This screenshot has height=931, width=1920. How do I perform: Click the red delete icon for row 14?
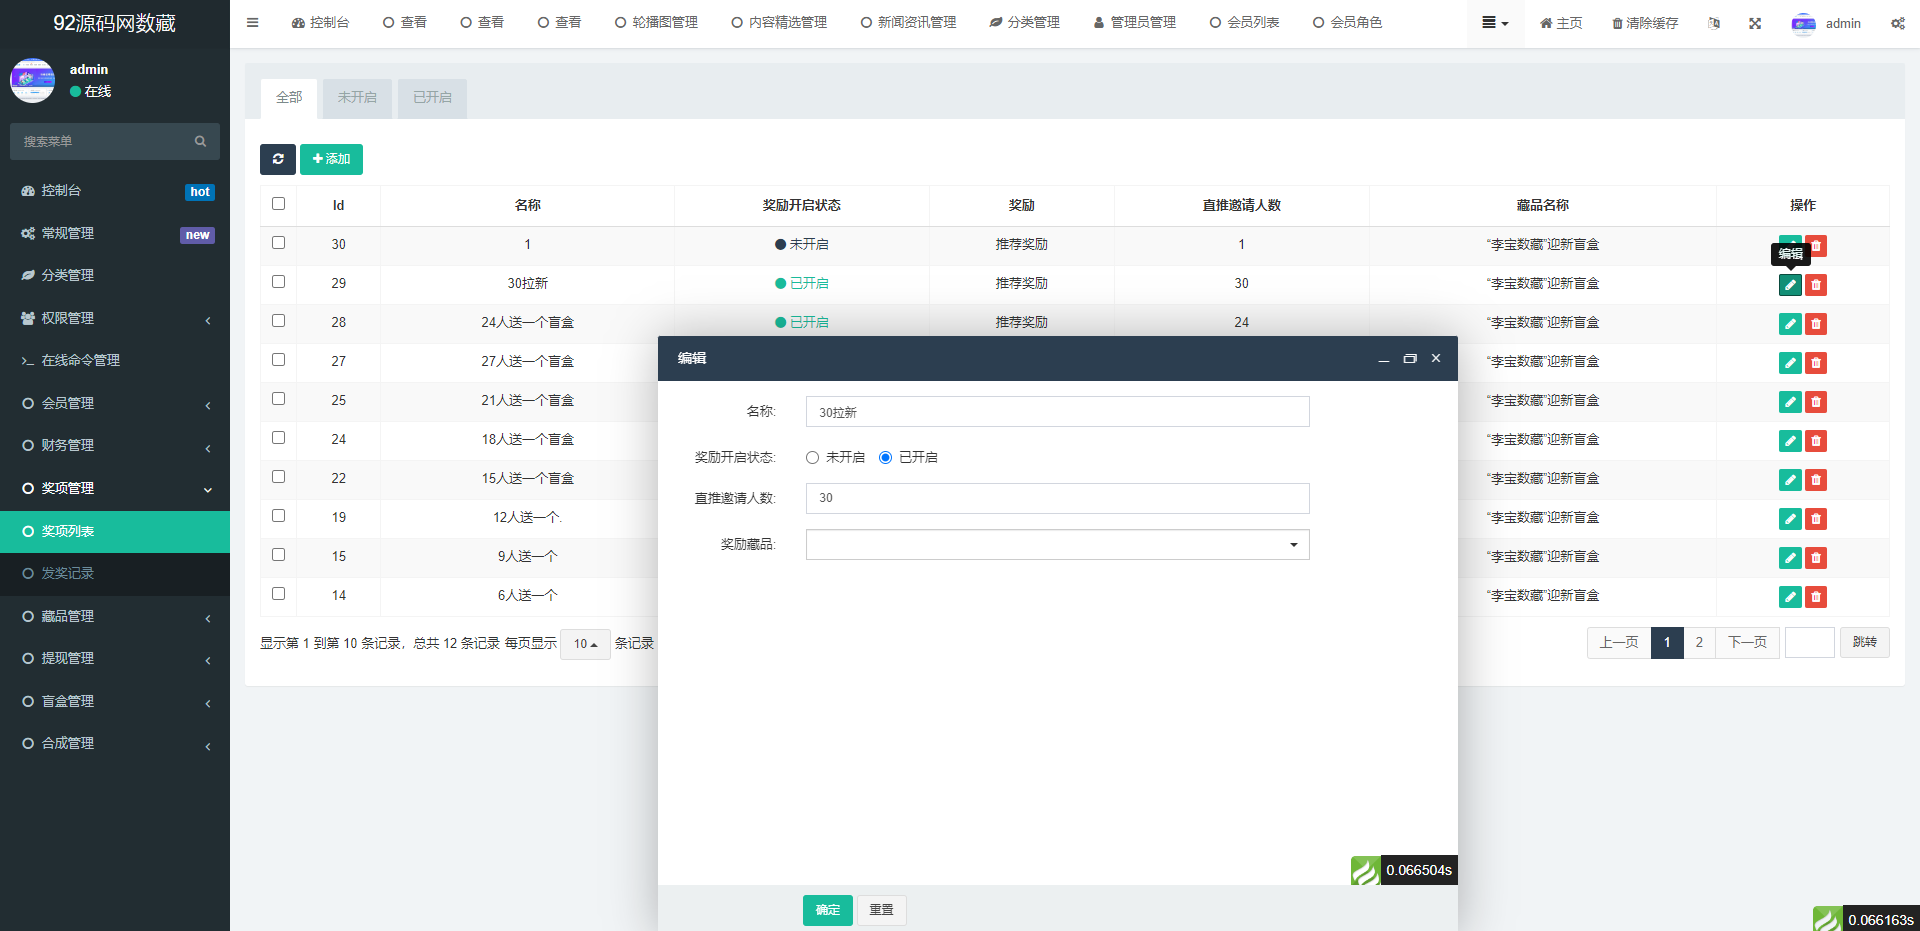point(1816,597)
